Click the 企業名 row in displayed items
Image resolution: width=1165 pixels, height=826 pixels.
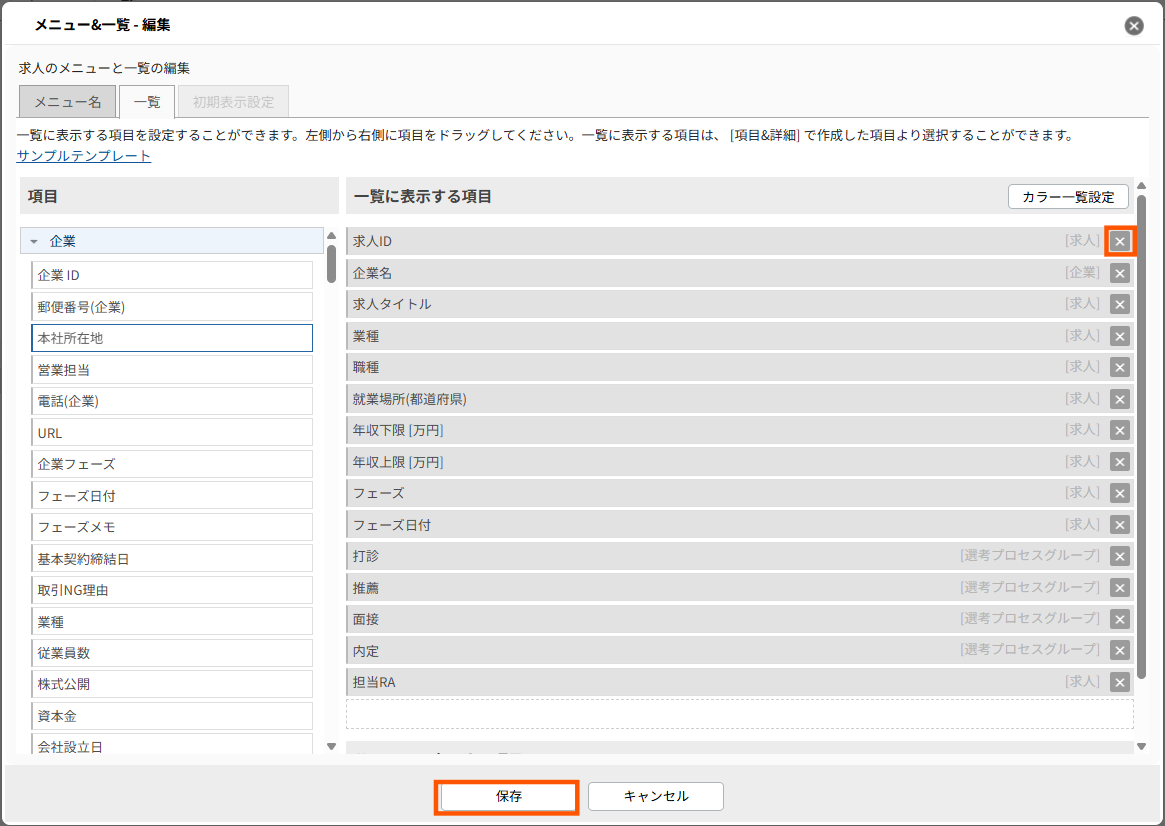click(740, 273)
